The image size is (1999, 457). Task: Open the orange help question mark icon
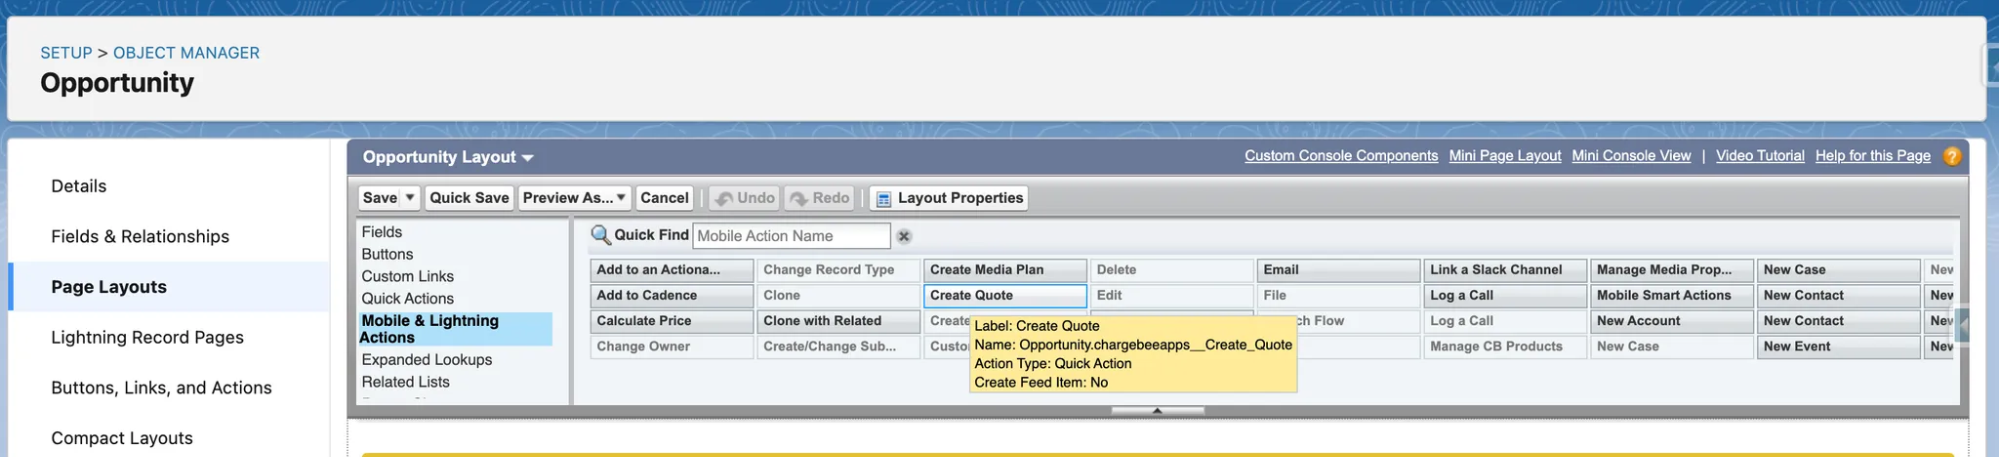[x=1951, y=156]
